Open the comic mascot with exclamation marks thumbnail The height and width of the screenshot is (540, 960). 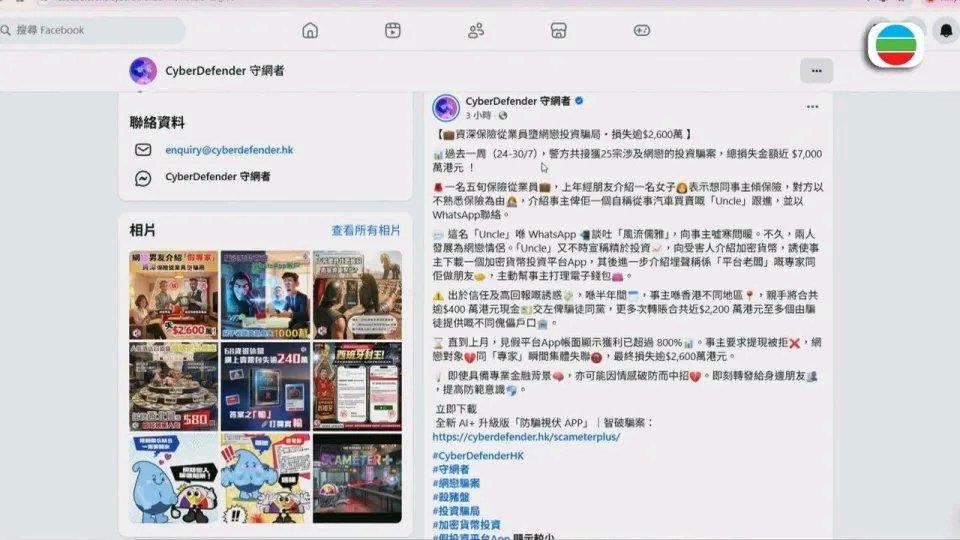265,478
